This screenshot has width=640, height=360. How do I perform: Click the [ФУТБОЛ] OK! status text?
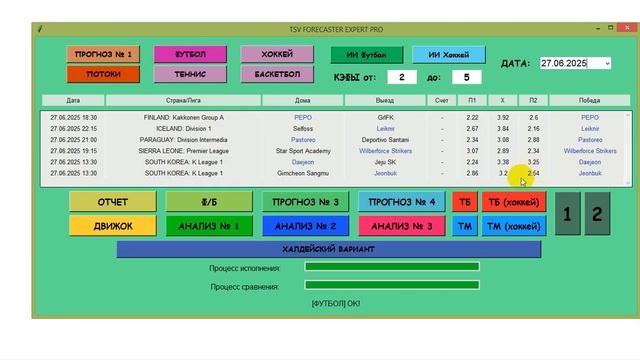coord(336,304)
